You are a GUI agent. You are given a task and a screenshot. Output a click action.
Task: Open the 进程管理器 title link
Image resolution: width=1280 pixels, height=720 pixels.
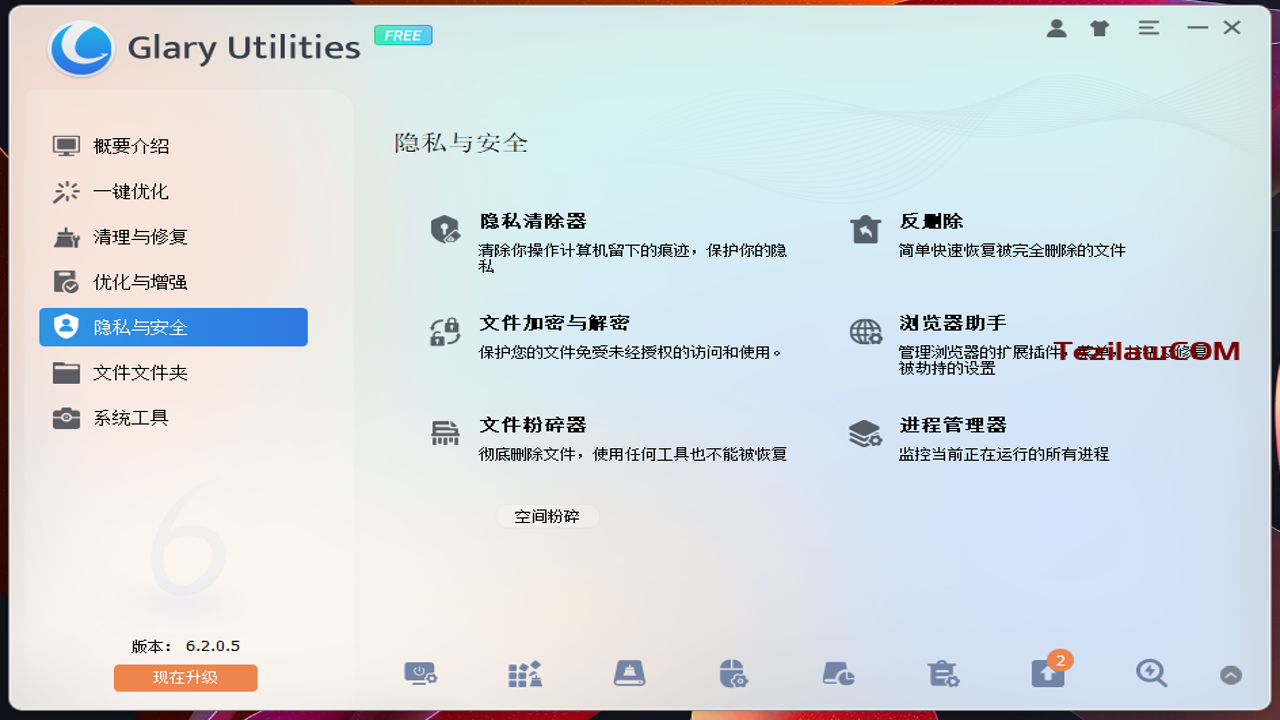pyautogui.click(x=953, y=425)
